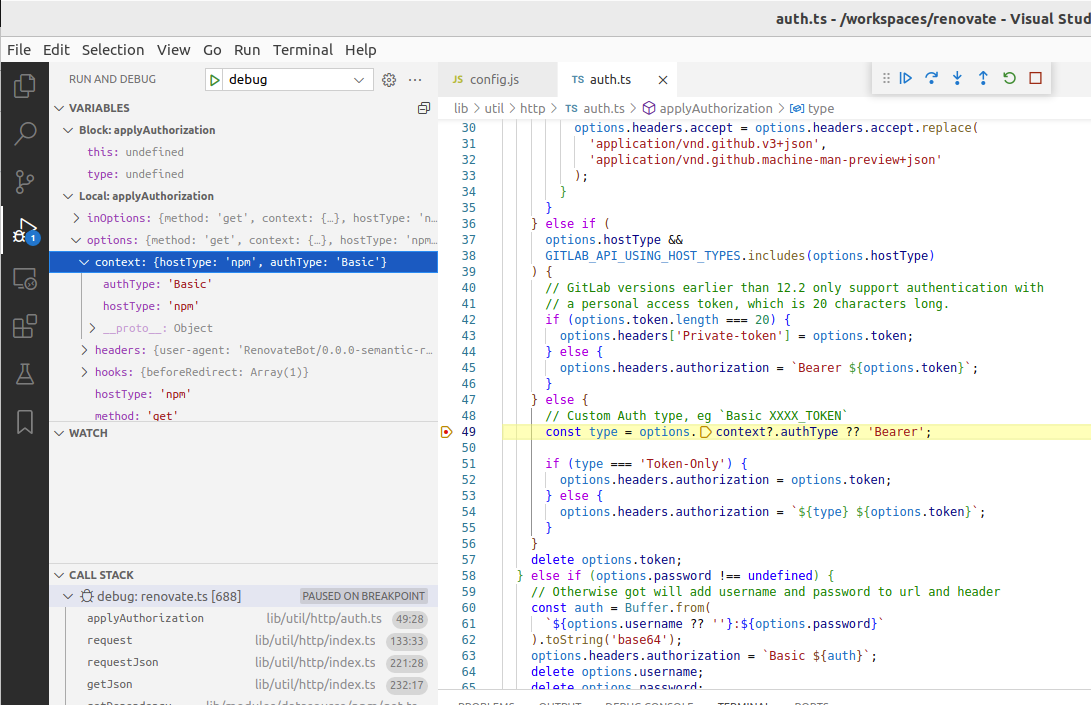The image size is (1091, 705).
Task: Click line number 58 in the gutter
Action: tap(469, 576)
